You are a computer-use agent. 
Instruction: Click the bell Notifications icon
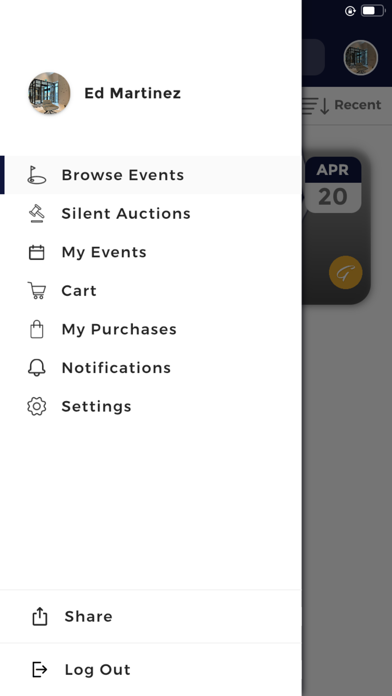click(x=36, y=368)
